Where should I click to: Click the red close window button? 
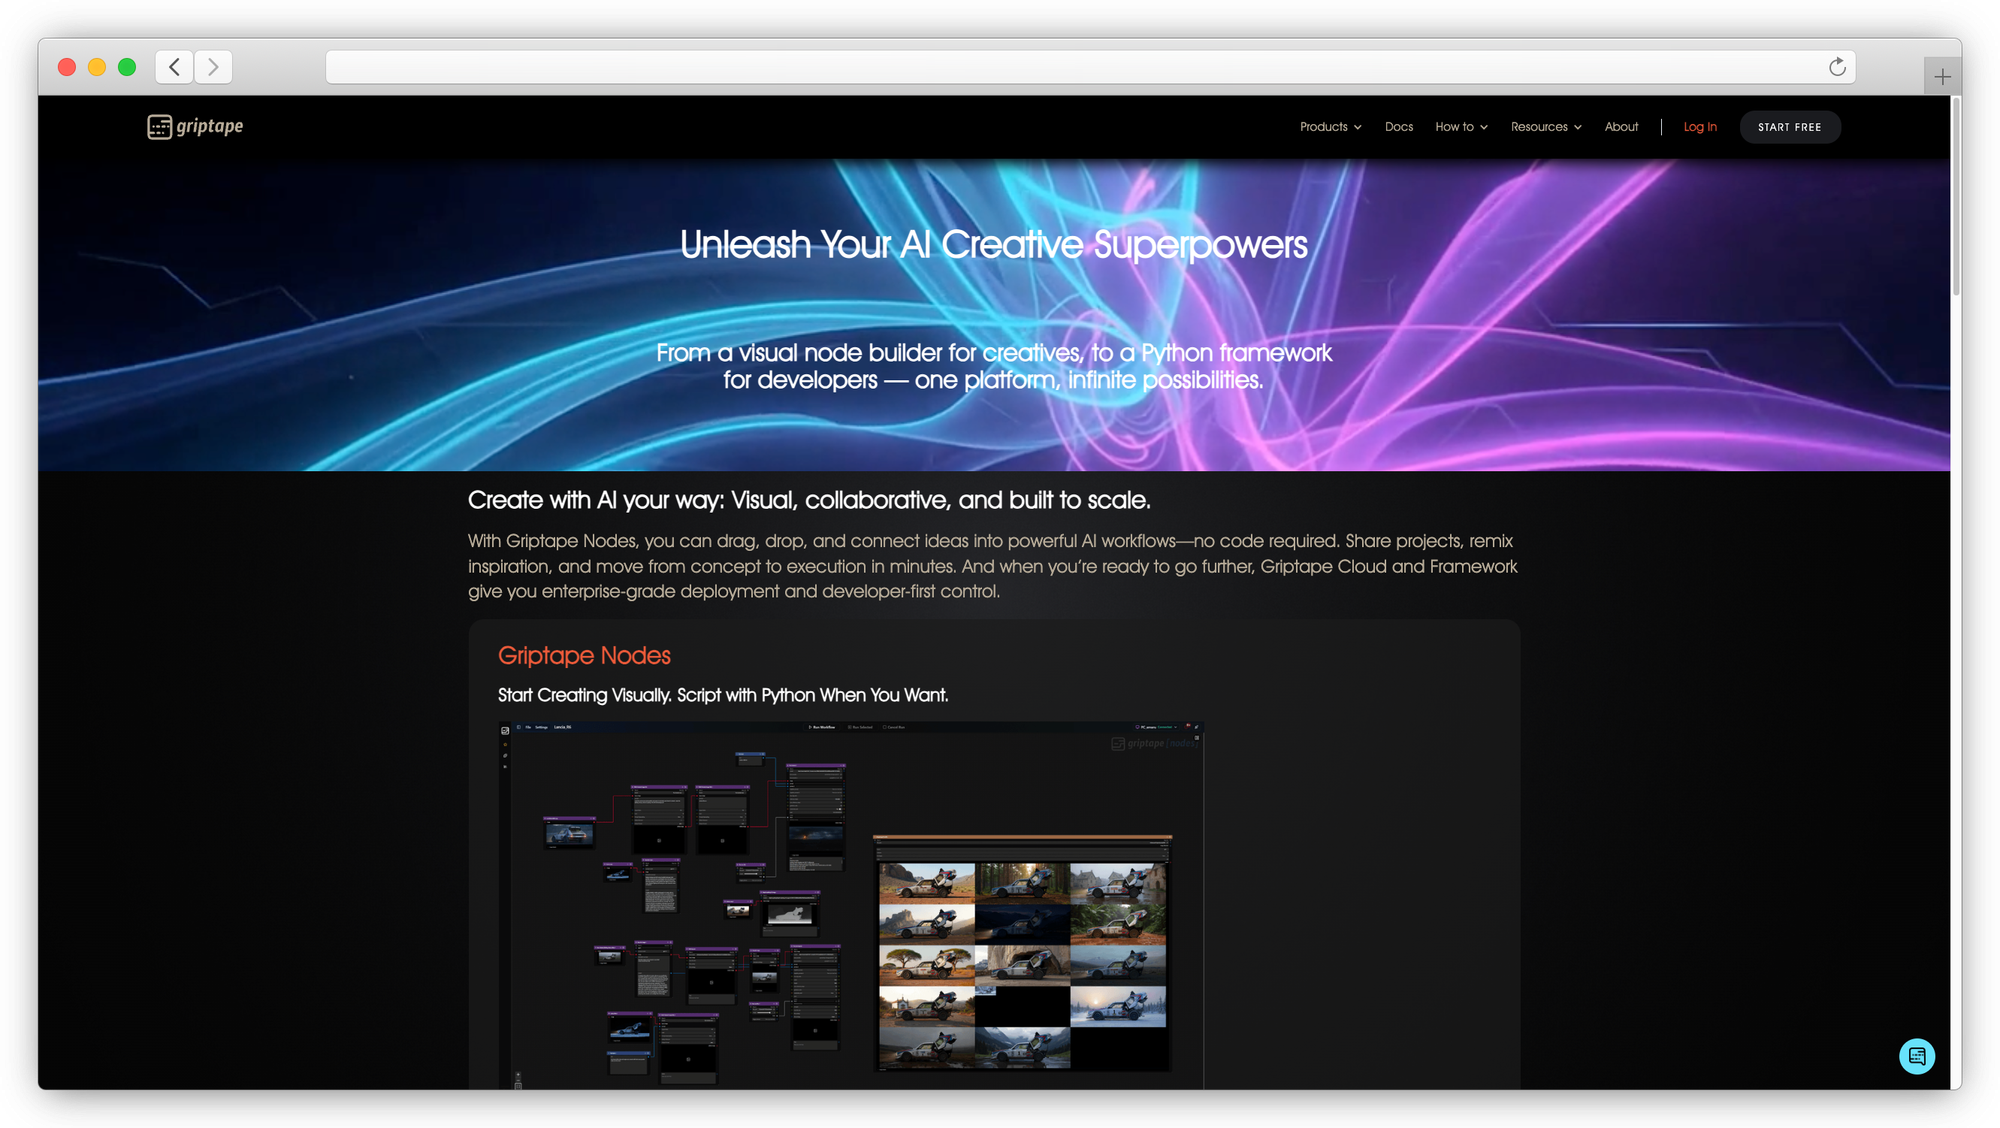tap(67, 67)
